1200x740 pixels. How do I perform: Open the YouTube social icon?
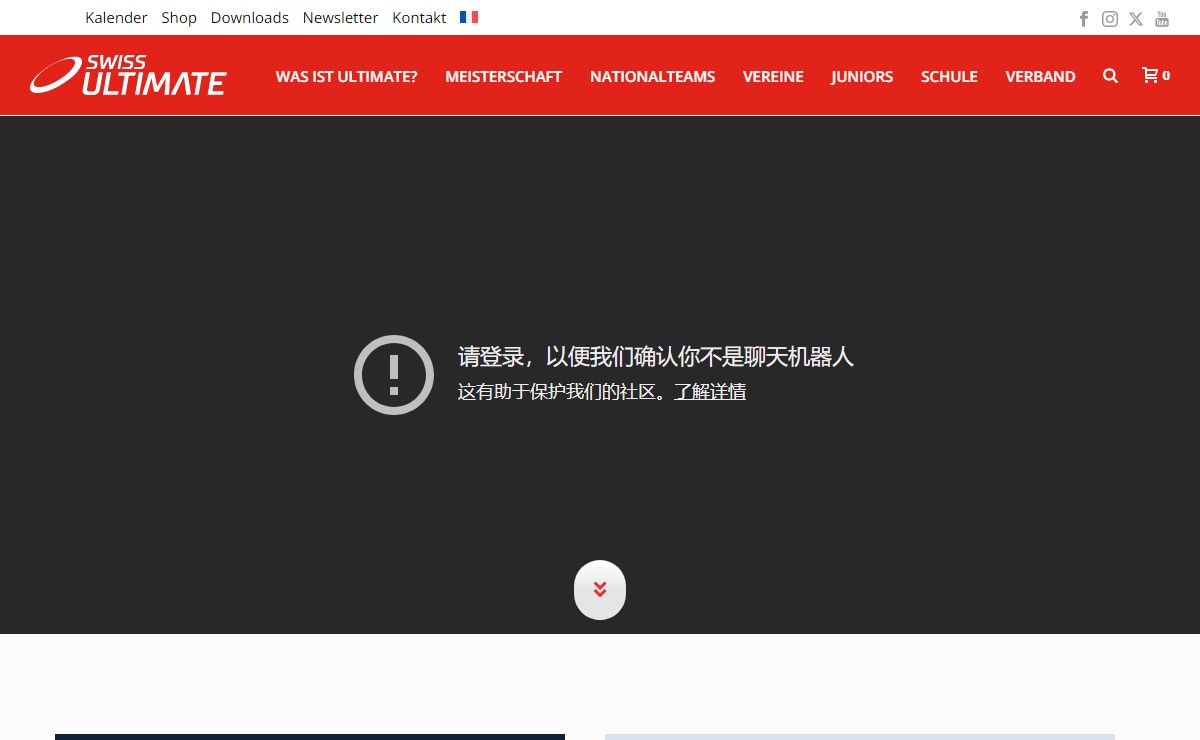pyautogui.click(x=1162, y=18)
